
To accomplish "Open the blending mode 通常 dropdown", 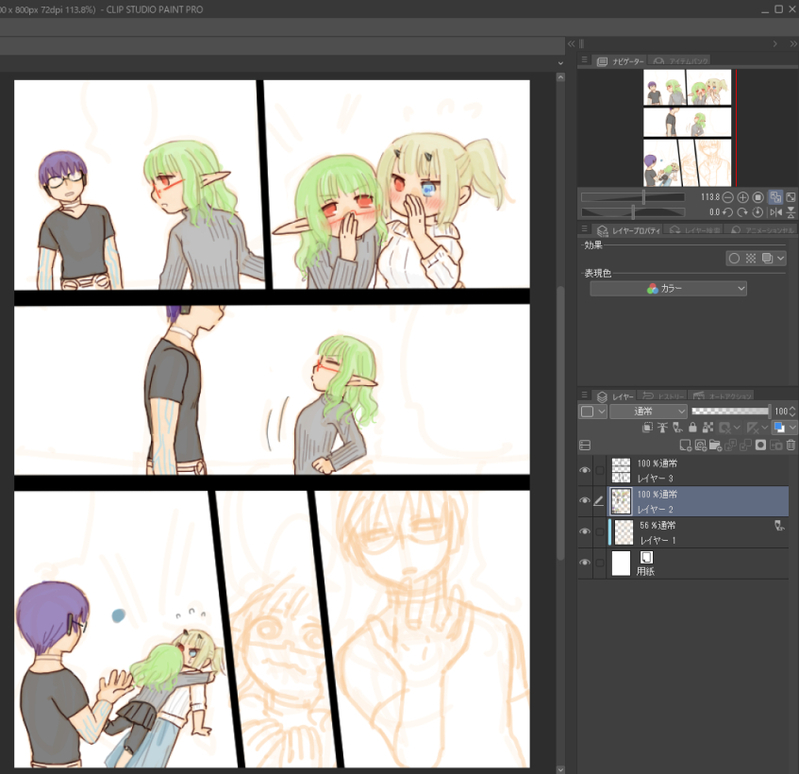I will [648, 411].
